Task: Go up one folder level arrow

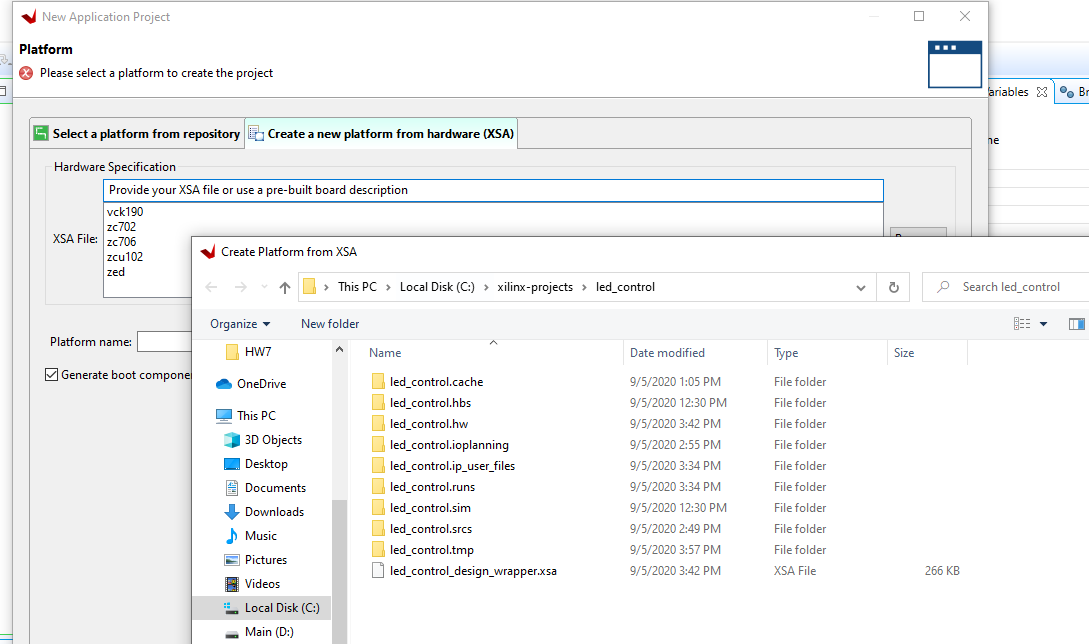Action: (285, 287)
